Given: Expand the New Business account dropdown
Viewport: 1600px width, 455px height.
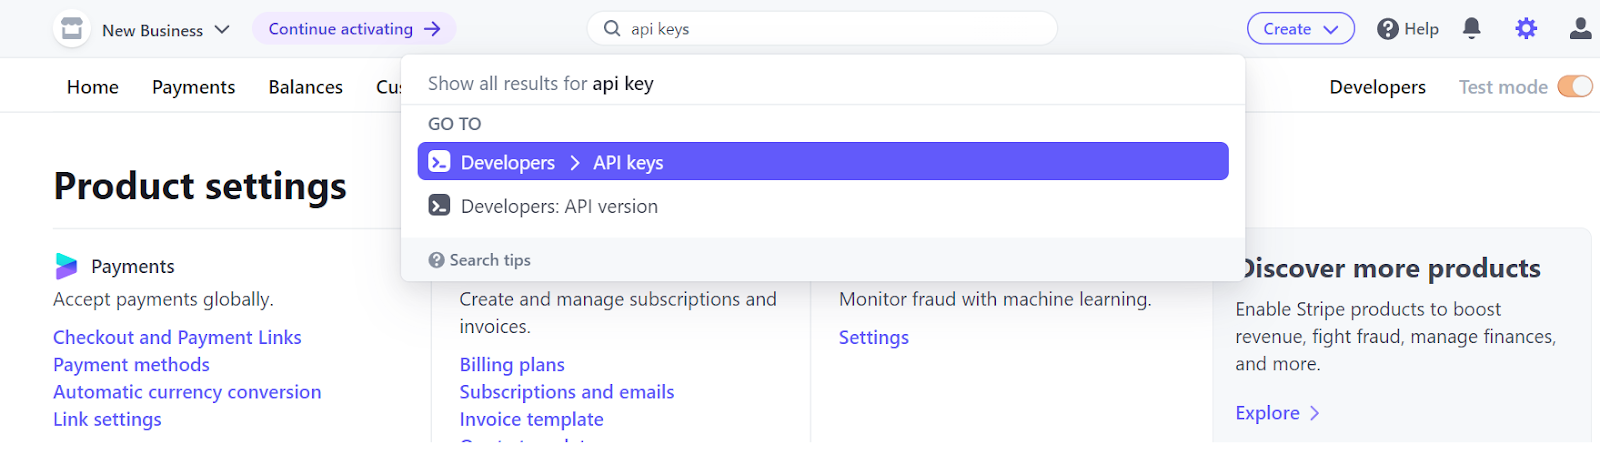Looking at the screenshot, I should (222, 30).
